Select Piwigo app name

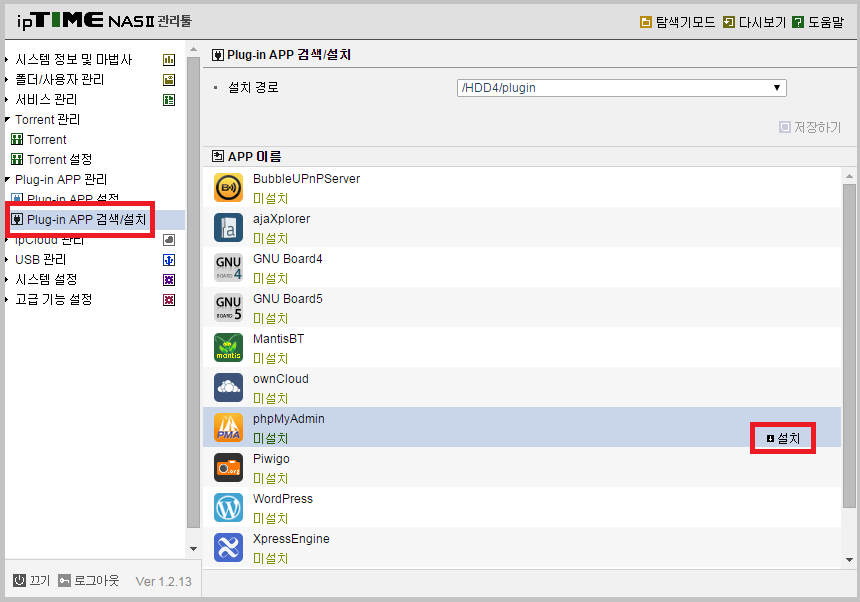[x=271, y=459]
